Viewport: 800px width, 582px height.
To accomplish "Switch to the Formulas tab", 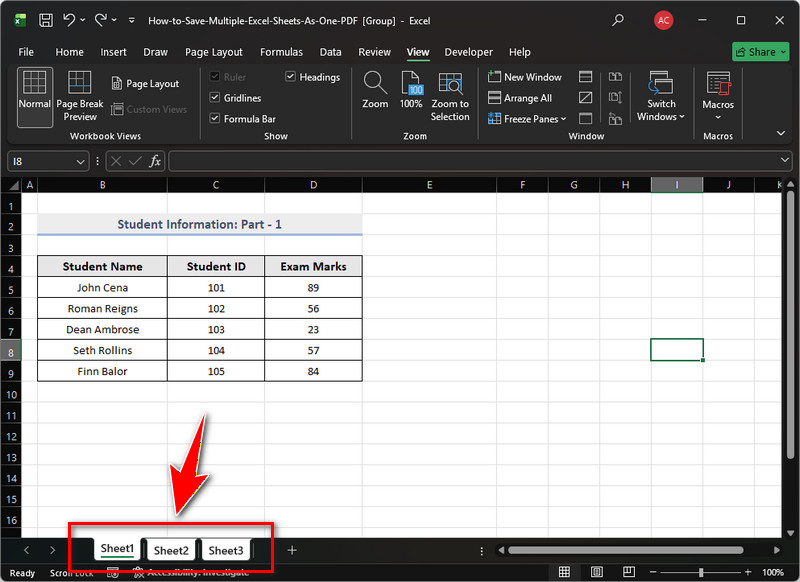I will tap(281, 52).
